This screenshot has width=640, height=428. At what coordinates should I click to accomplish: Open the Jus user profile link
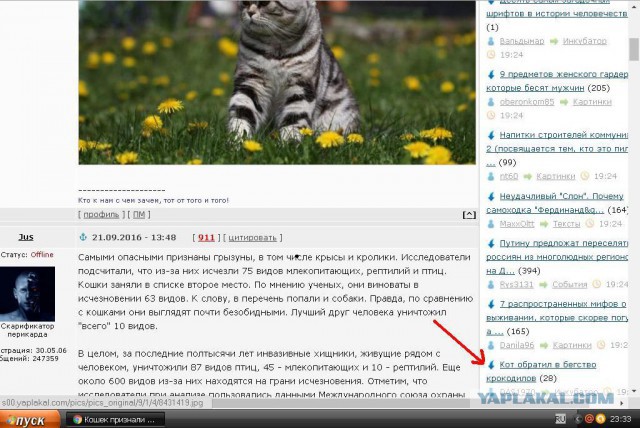(x=26, y=237)
